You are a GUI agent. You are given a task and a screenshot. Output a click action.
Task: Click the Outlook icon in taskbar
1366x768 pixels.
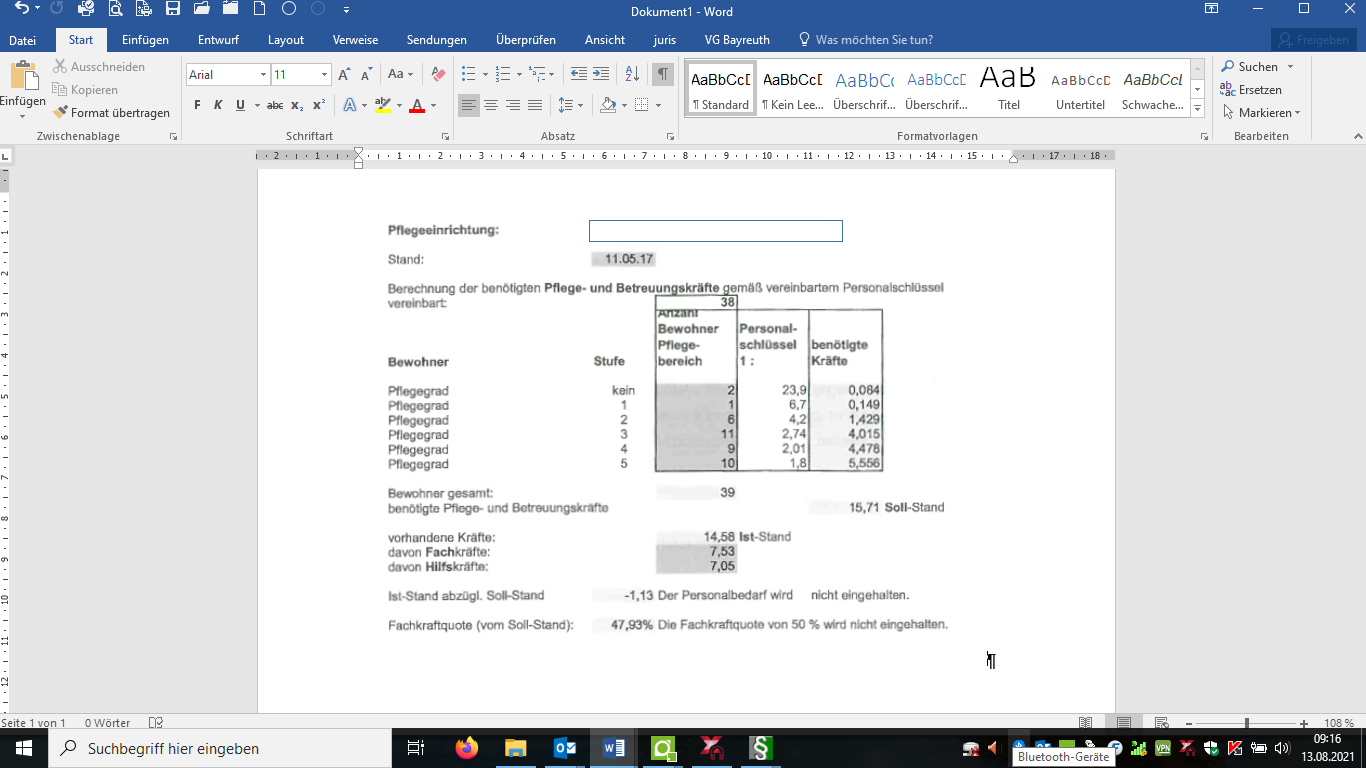(x=564, y=748)
